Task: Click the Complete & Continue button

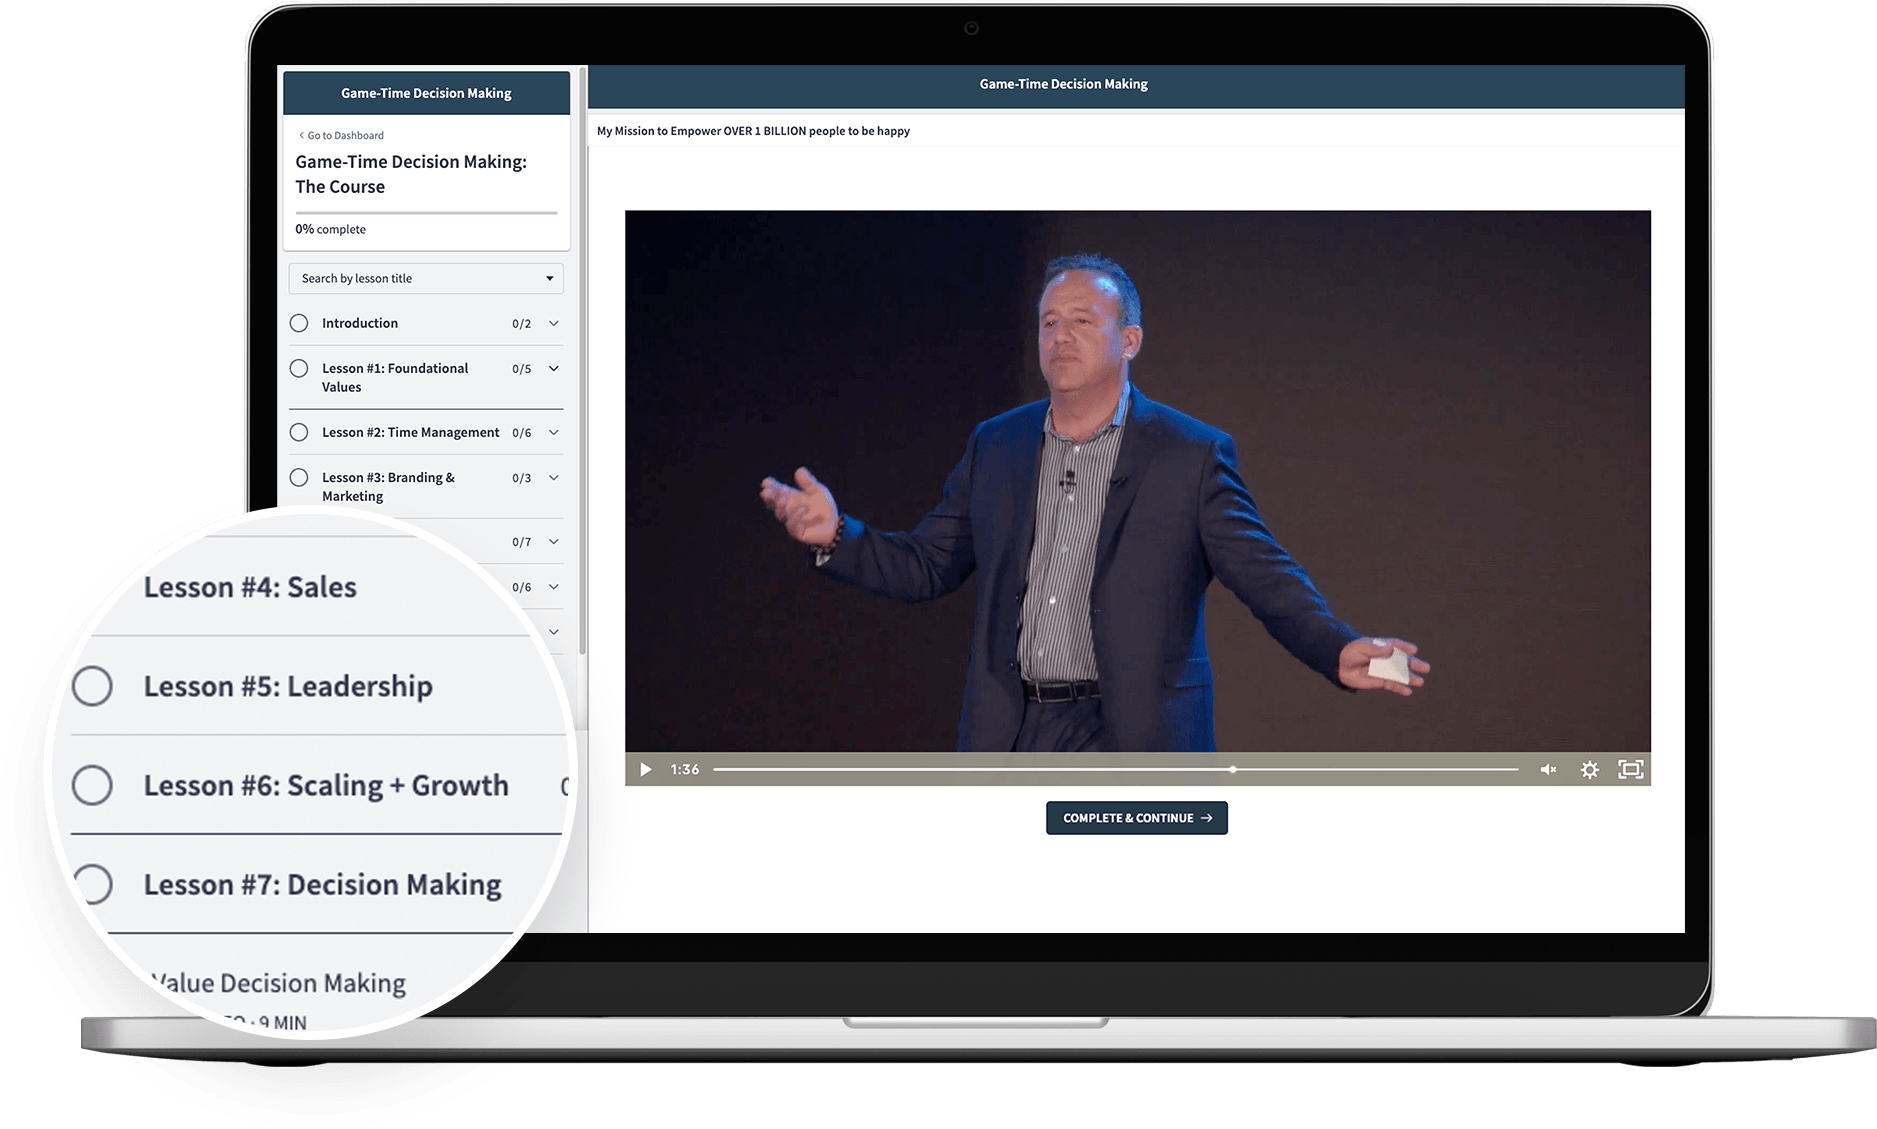Action: (1136, 818)
